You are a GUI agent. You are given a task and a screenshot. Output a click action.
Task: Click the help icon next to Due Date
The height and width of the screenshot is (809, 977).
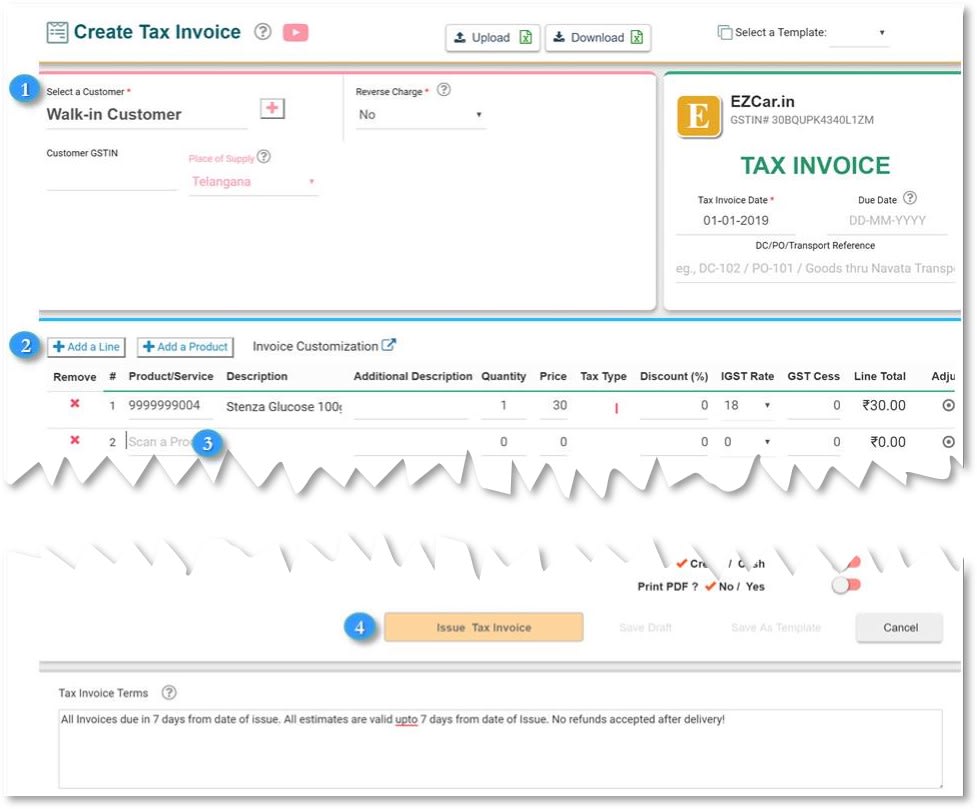tap(909, 198)
